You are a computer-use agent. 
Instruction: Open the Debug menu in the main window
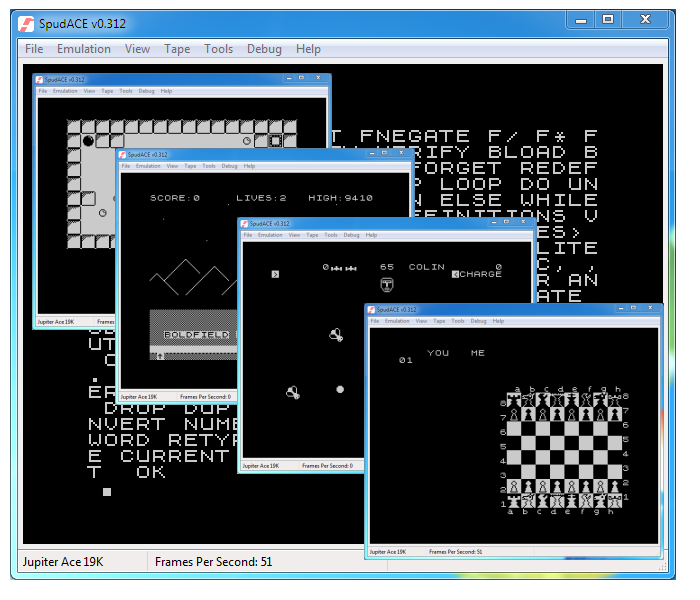(264, 49)
